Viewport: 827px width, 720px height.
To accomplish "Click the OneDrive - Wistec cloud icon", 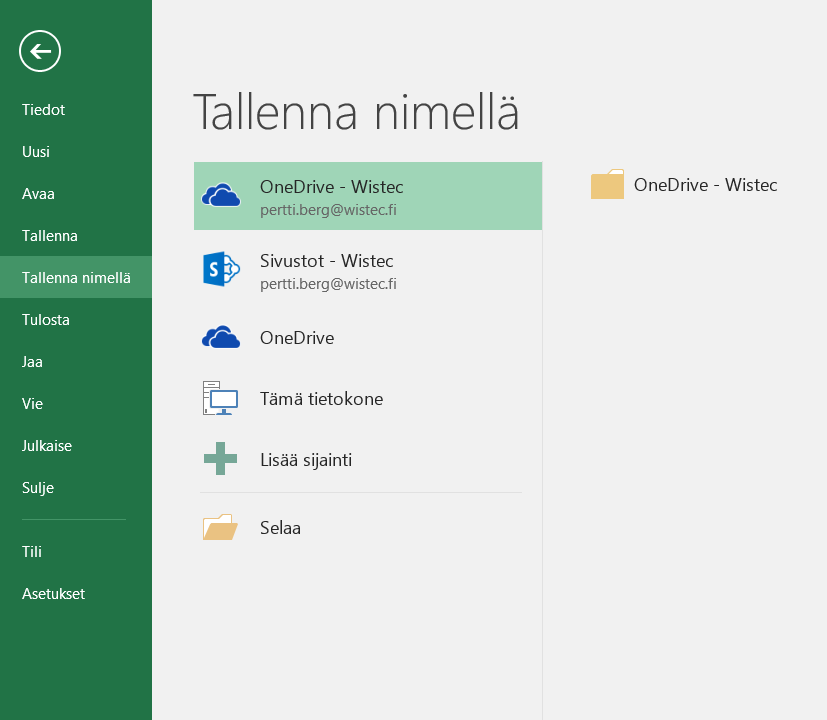I will coord(221,195).
